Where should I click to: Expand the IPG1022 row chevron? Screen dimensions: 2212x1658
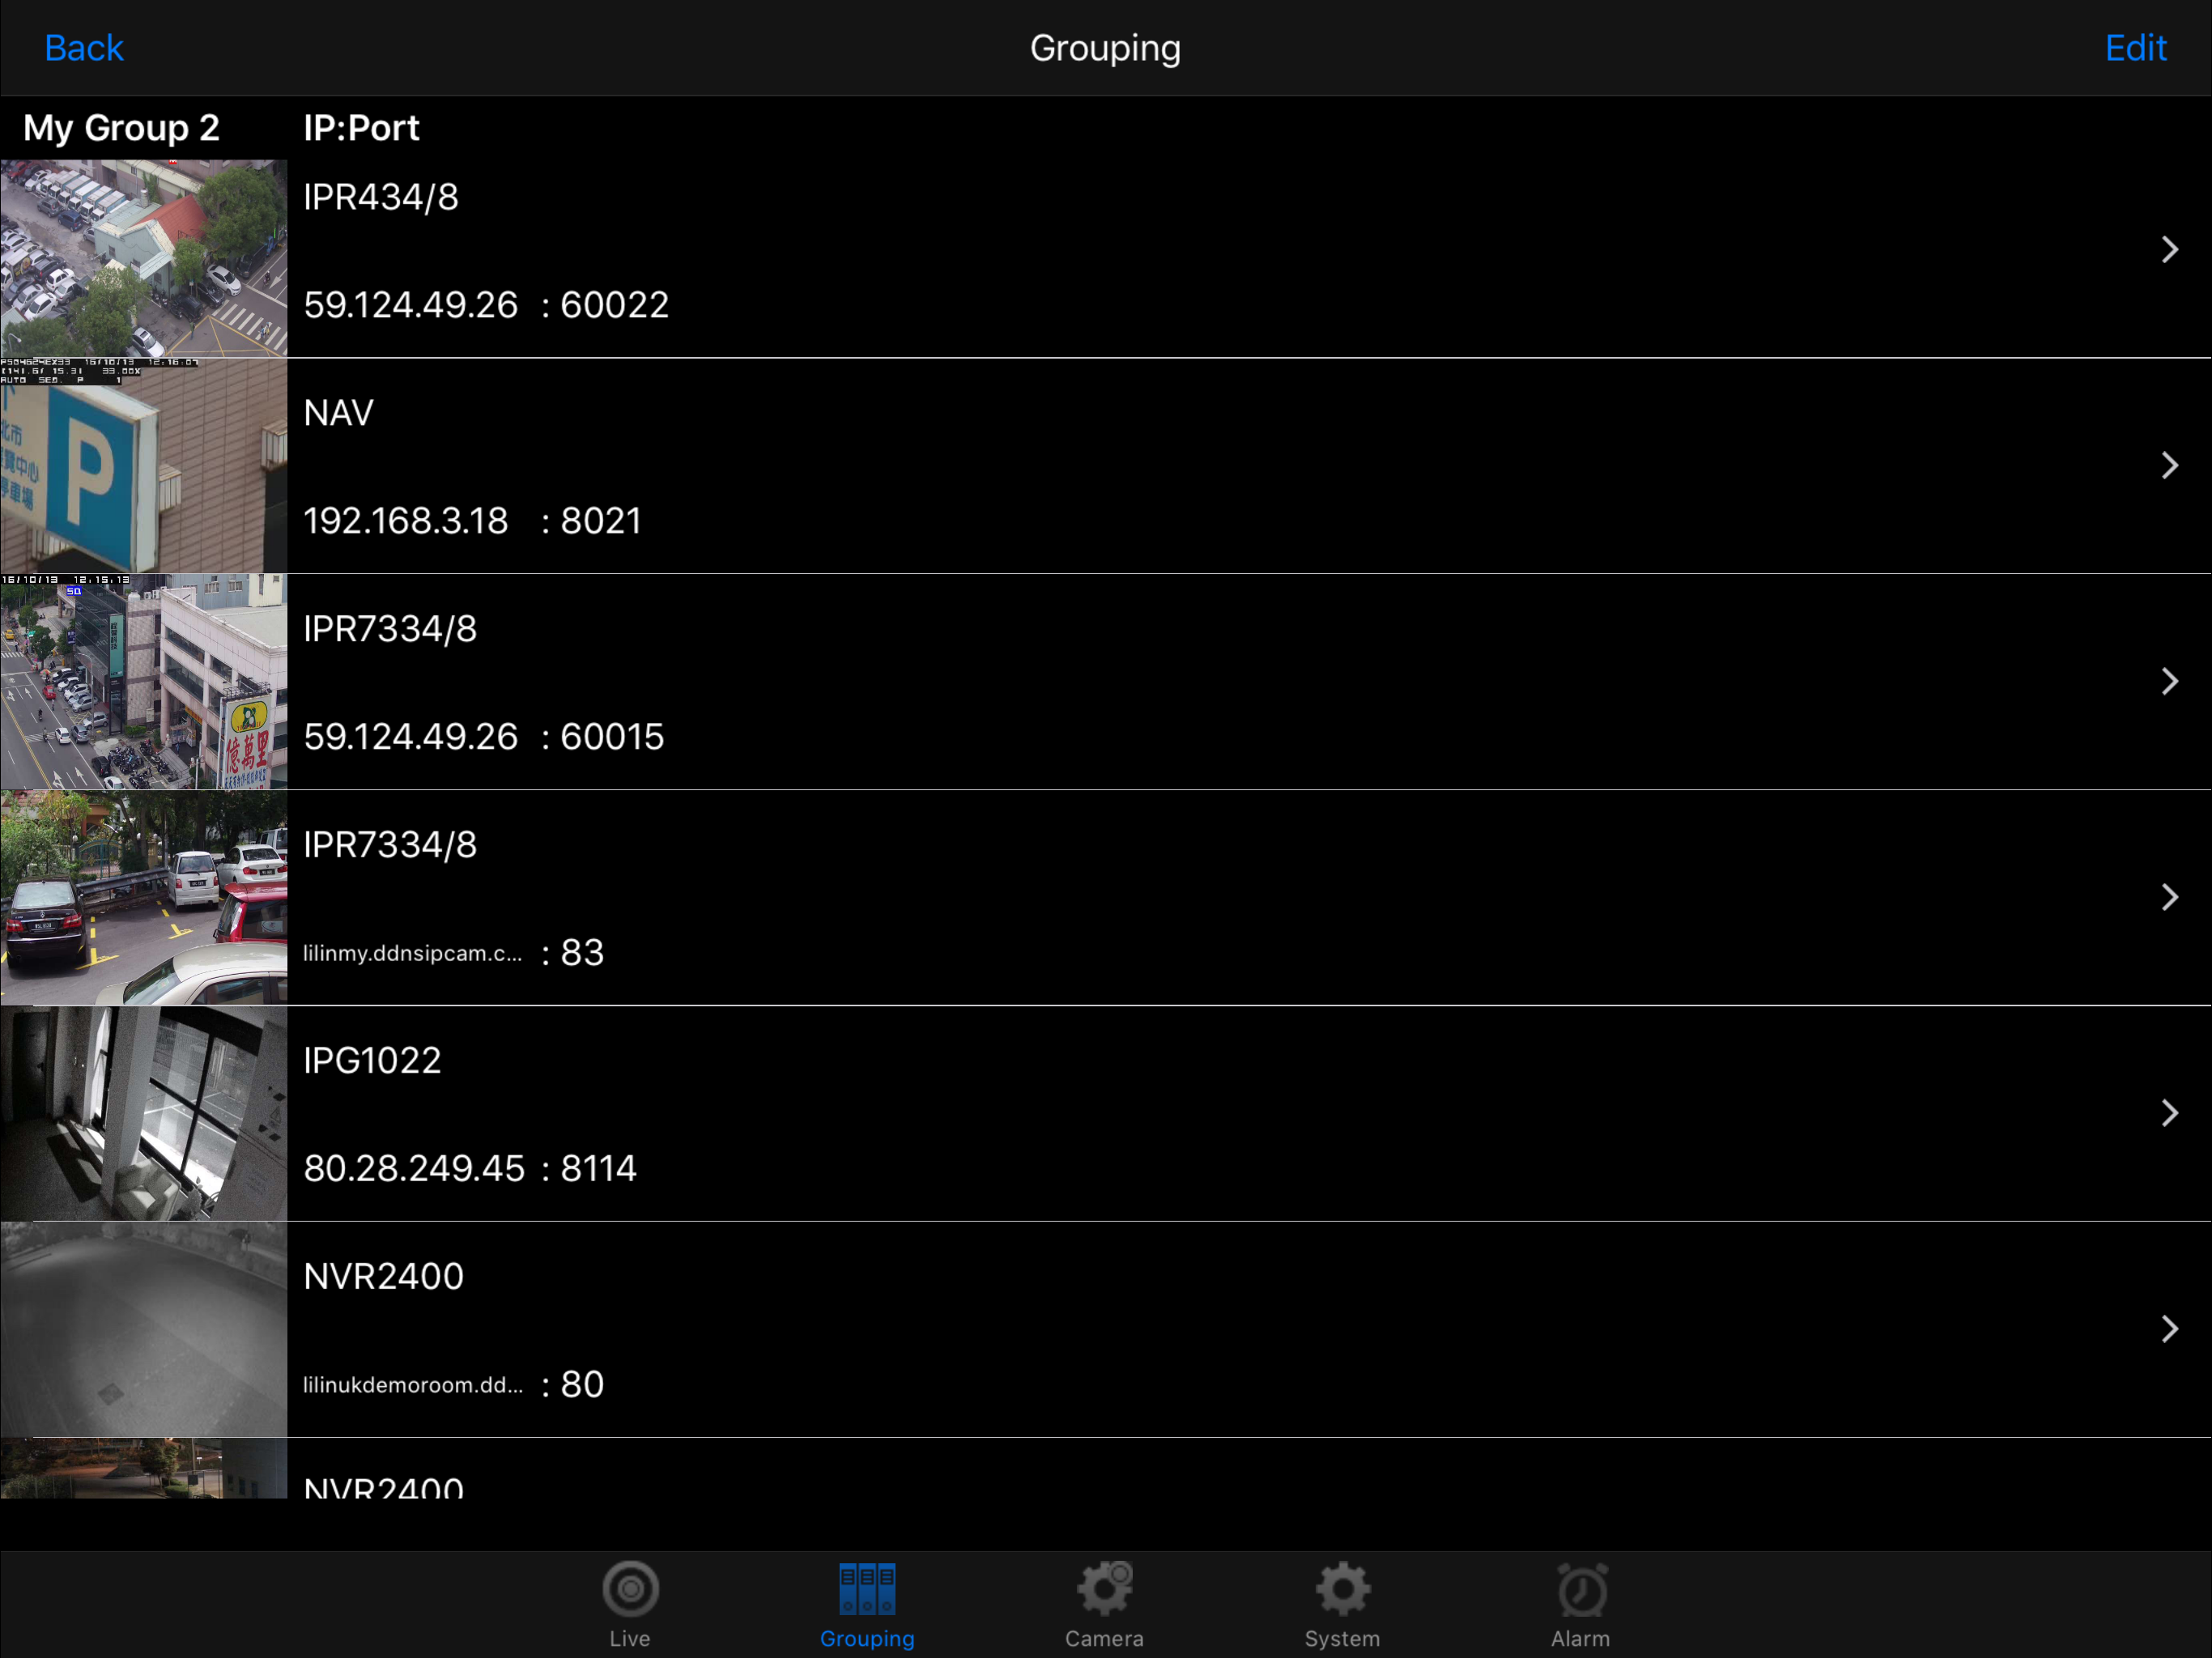coord(2169,1114)
